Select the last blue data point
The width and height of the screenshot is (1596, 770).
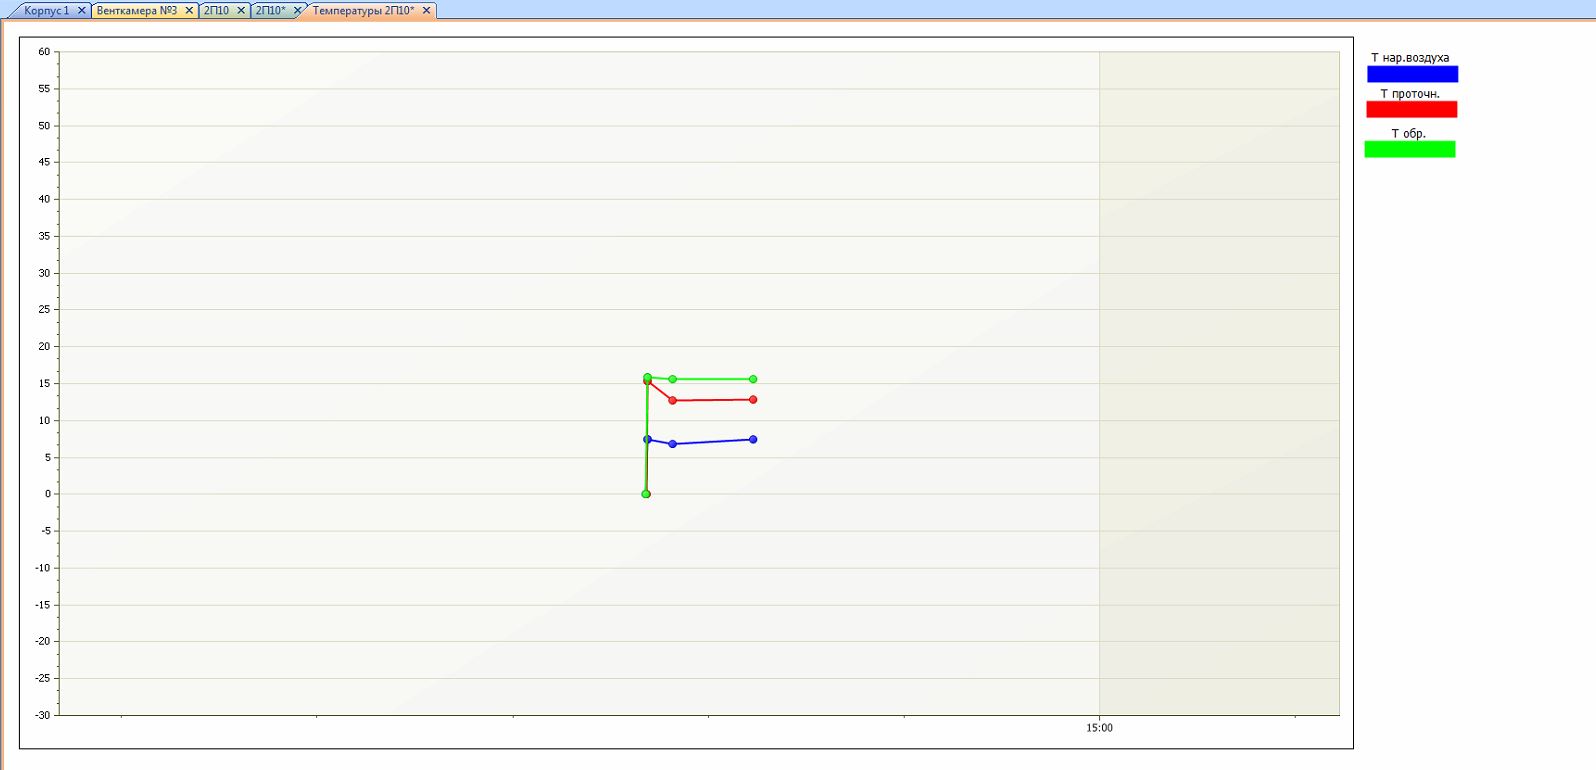[753, 440]
